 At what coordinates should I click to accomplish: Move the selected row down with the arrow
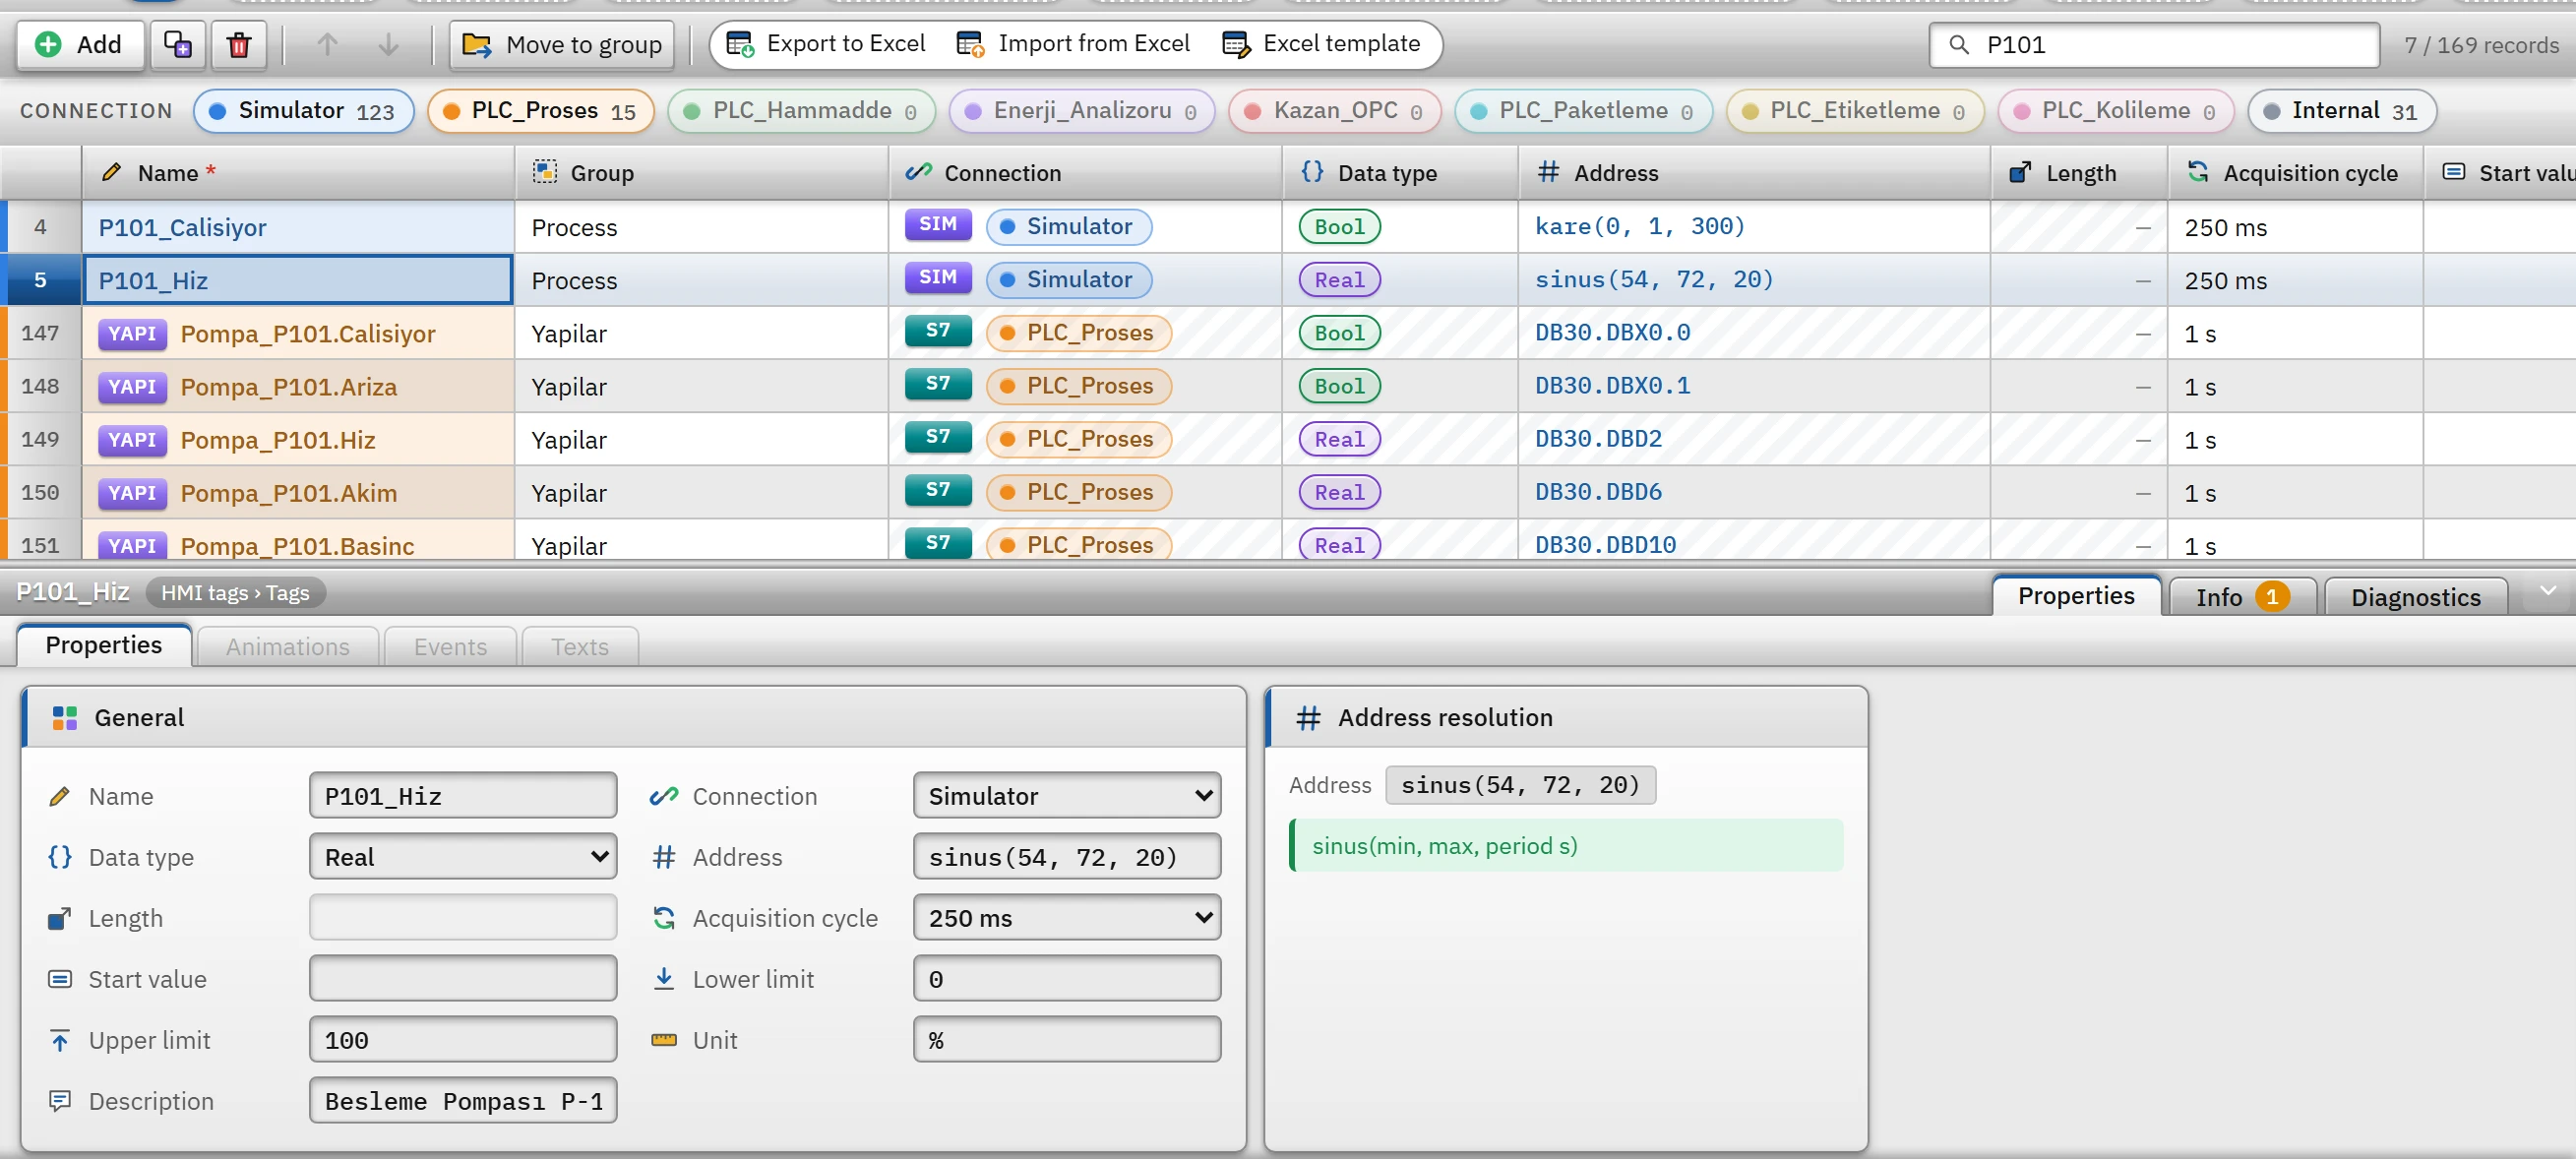389,45
